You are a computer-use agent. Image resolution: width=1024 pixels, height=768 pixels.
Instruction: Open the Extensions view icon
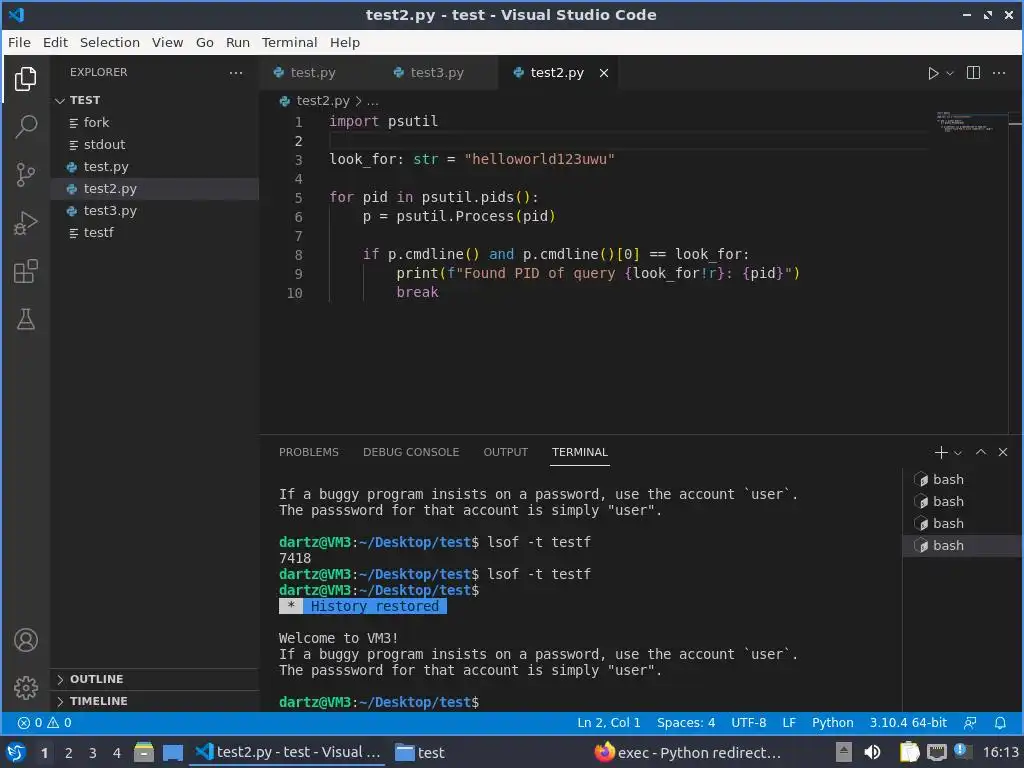[x=25, y=272]
